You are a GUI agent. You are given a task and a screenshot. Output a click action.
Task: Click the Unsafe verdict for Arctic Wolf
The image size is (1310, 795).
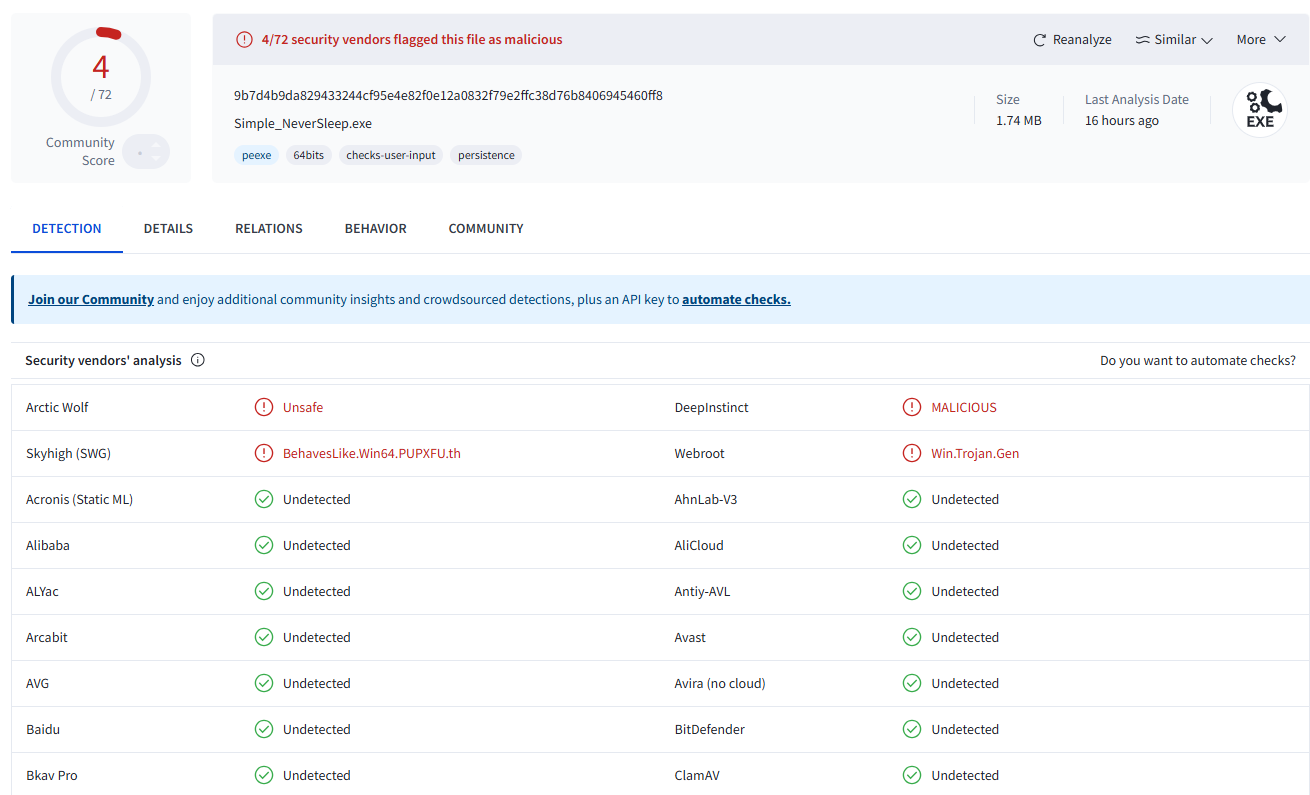[x=303, y=407]
